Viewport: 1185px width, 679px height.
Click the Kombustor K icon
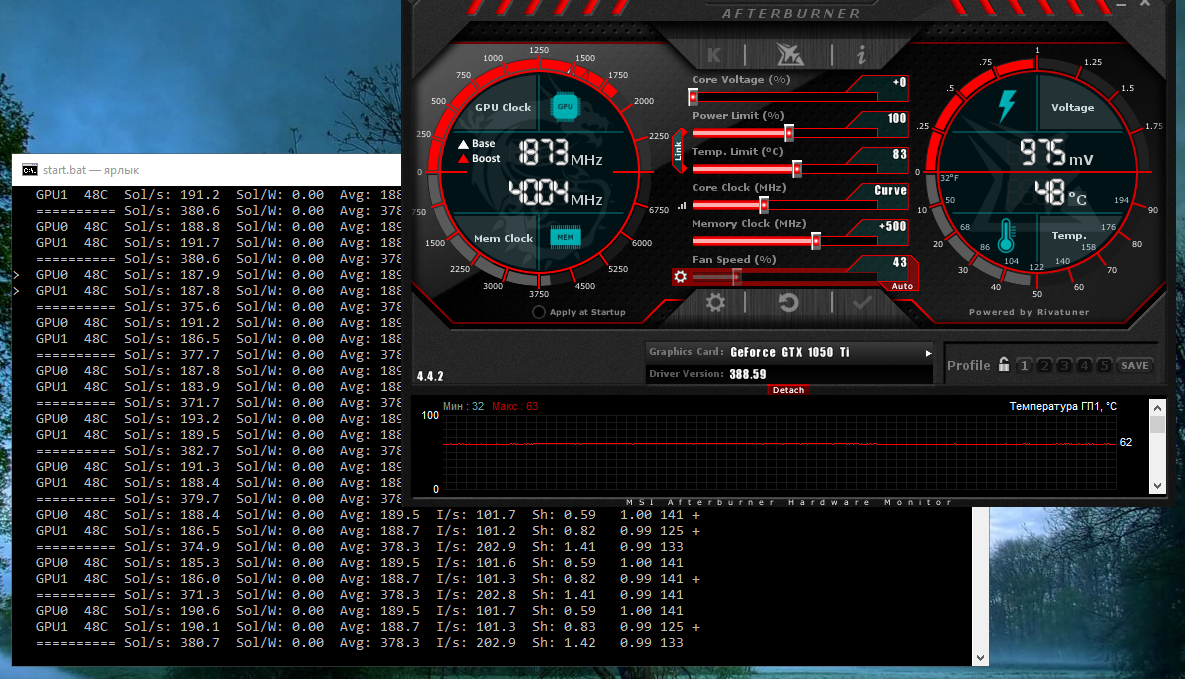click(714, 55)
